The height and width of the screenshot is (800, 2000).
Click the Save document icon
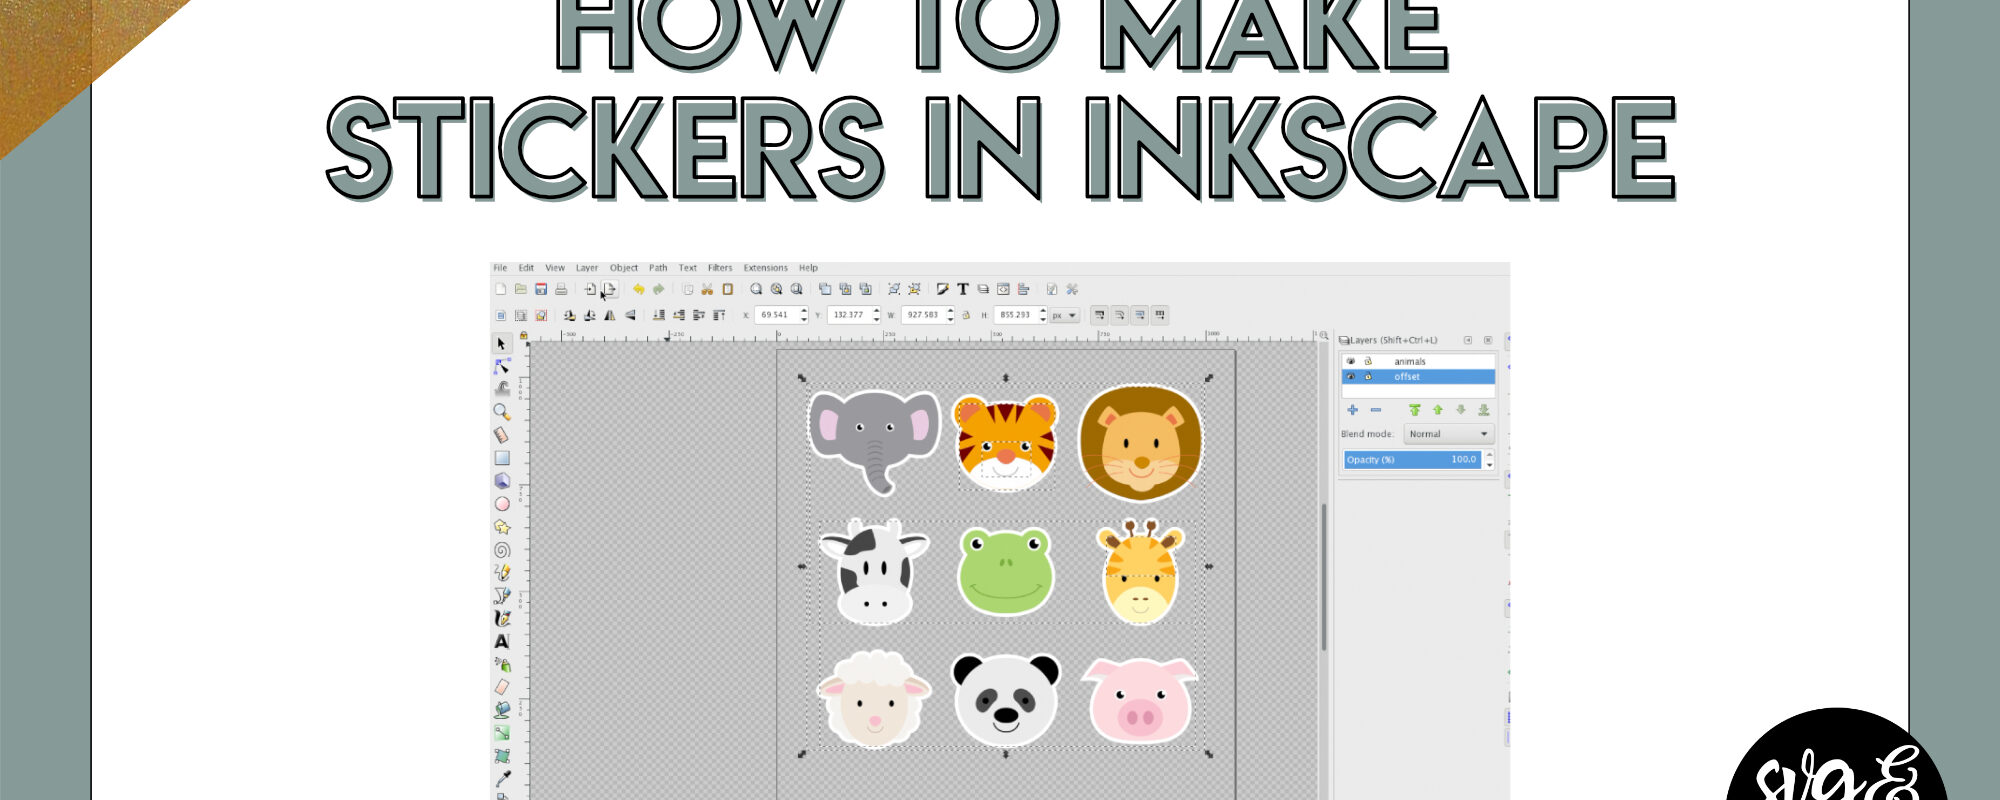click(541, 289)
